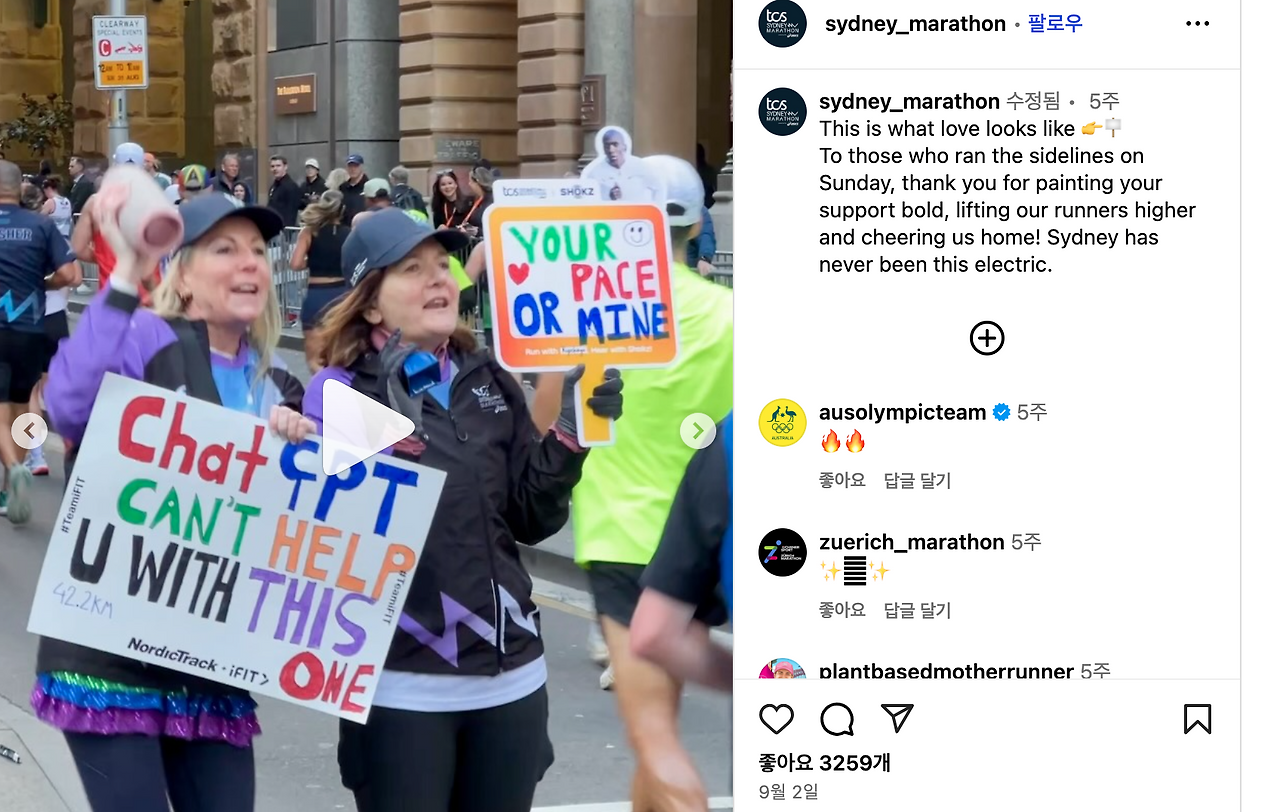Screen dimensions: 1280x812
Task: Open the zuerich_marathon profile avatar
Action: (783, 552)
